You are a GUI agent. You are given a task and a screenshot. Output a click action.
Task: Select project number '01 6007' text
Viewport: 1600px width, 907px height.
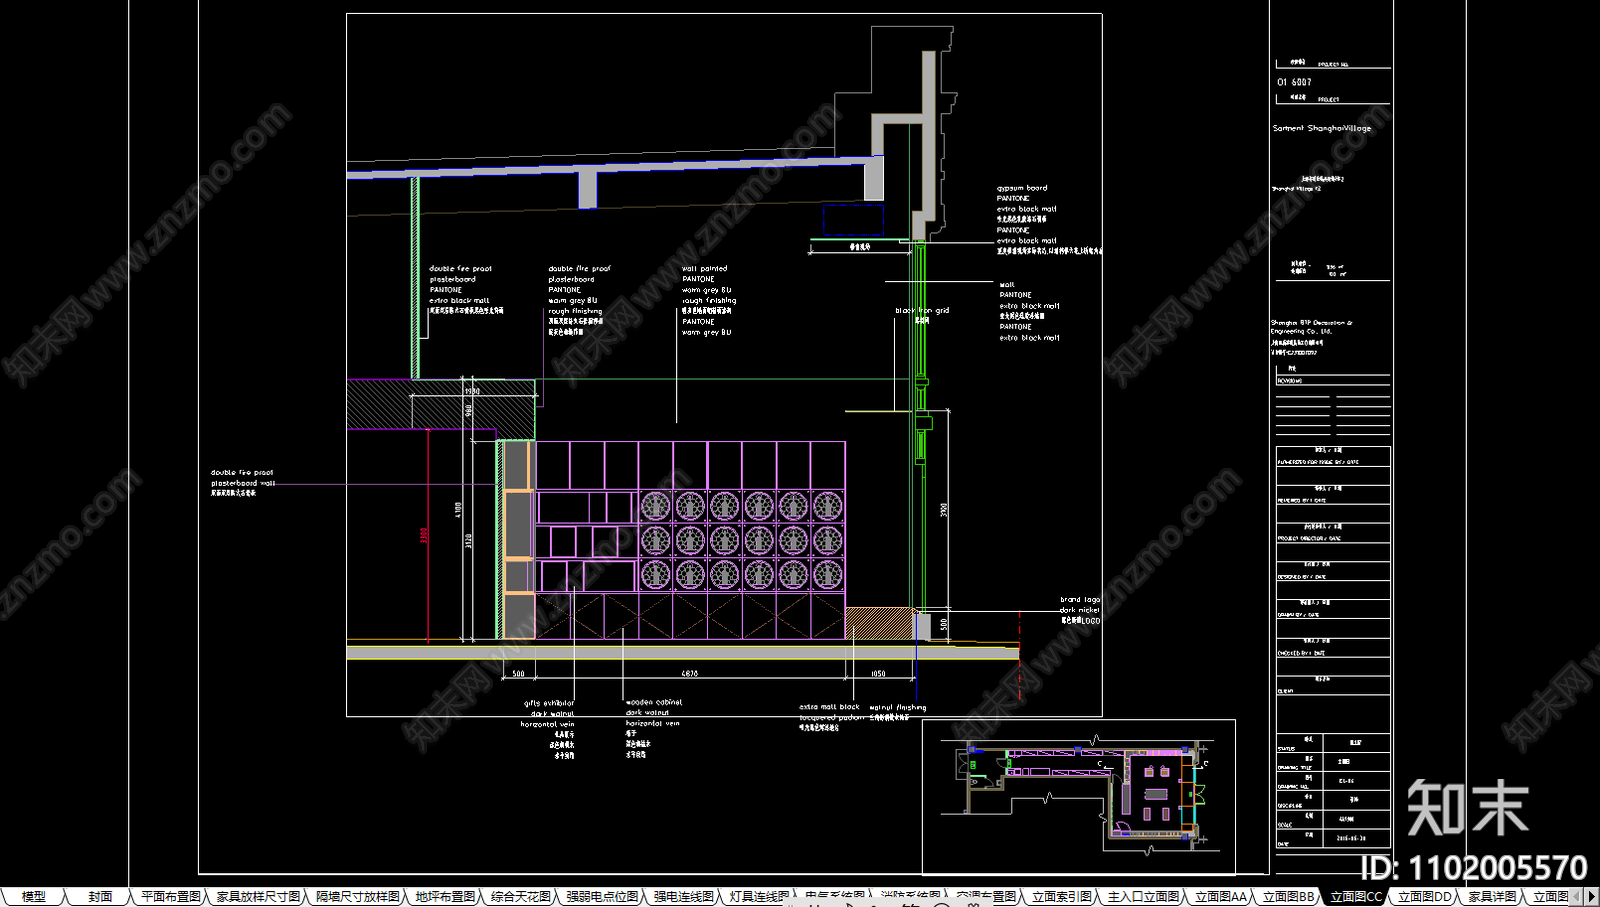pos(1294,82)
